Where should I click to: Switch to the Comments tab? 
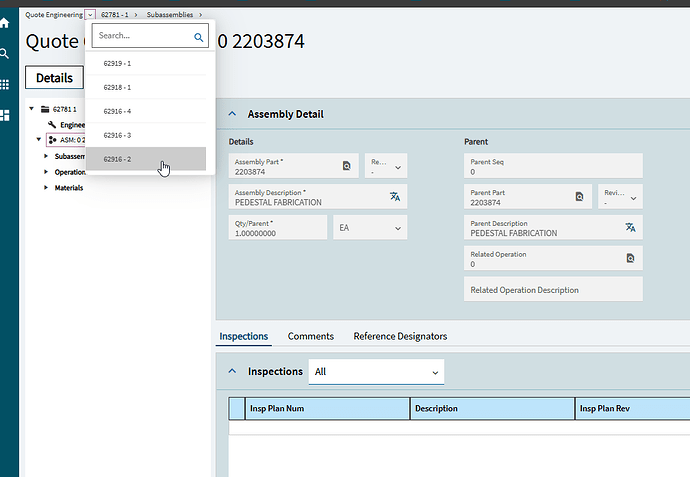(311, 336)
